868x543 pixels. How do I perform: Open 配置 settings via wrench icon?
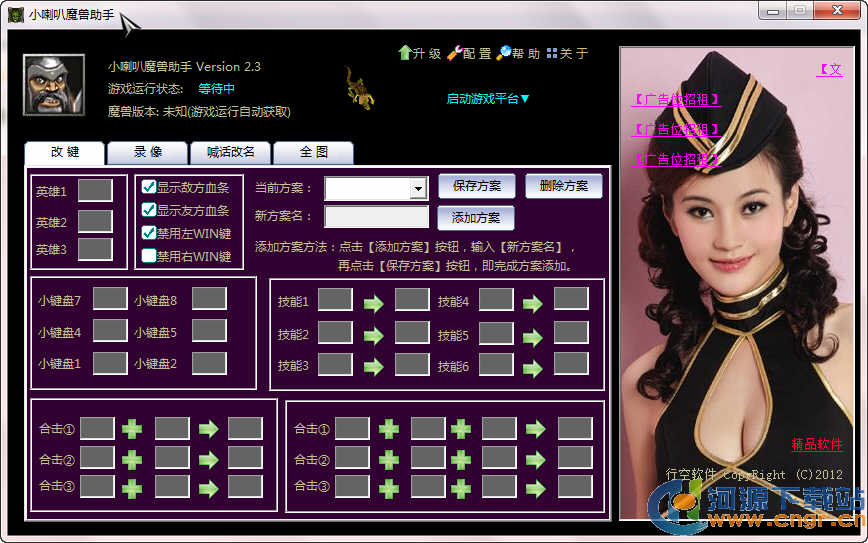coord(453,53)
